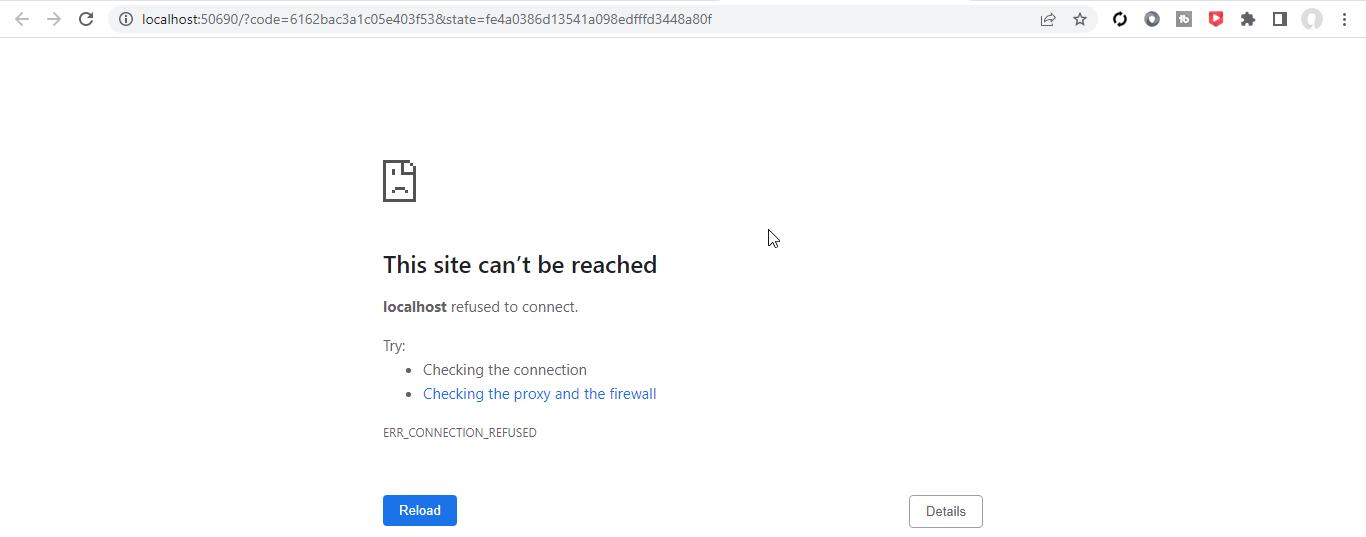Open the circular arrows sync extension
Image resolution: width=1366 pixels, height=537 pixels.
1120,19
